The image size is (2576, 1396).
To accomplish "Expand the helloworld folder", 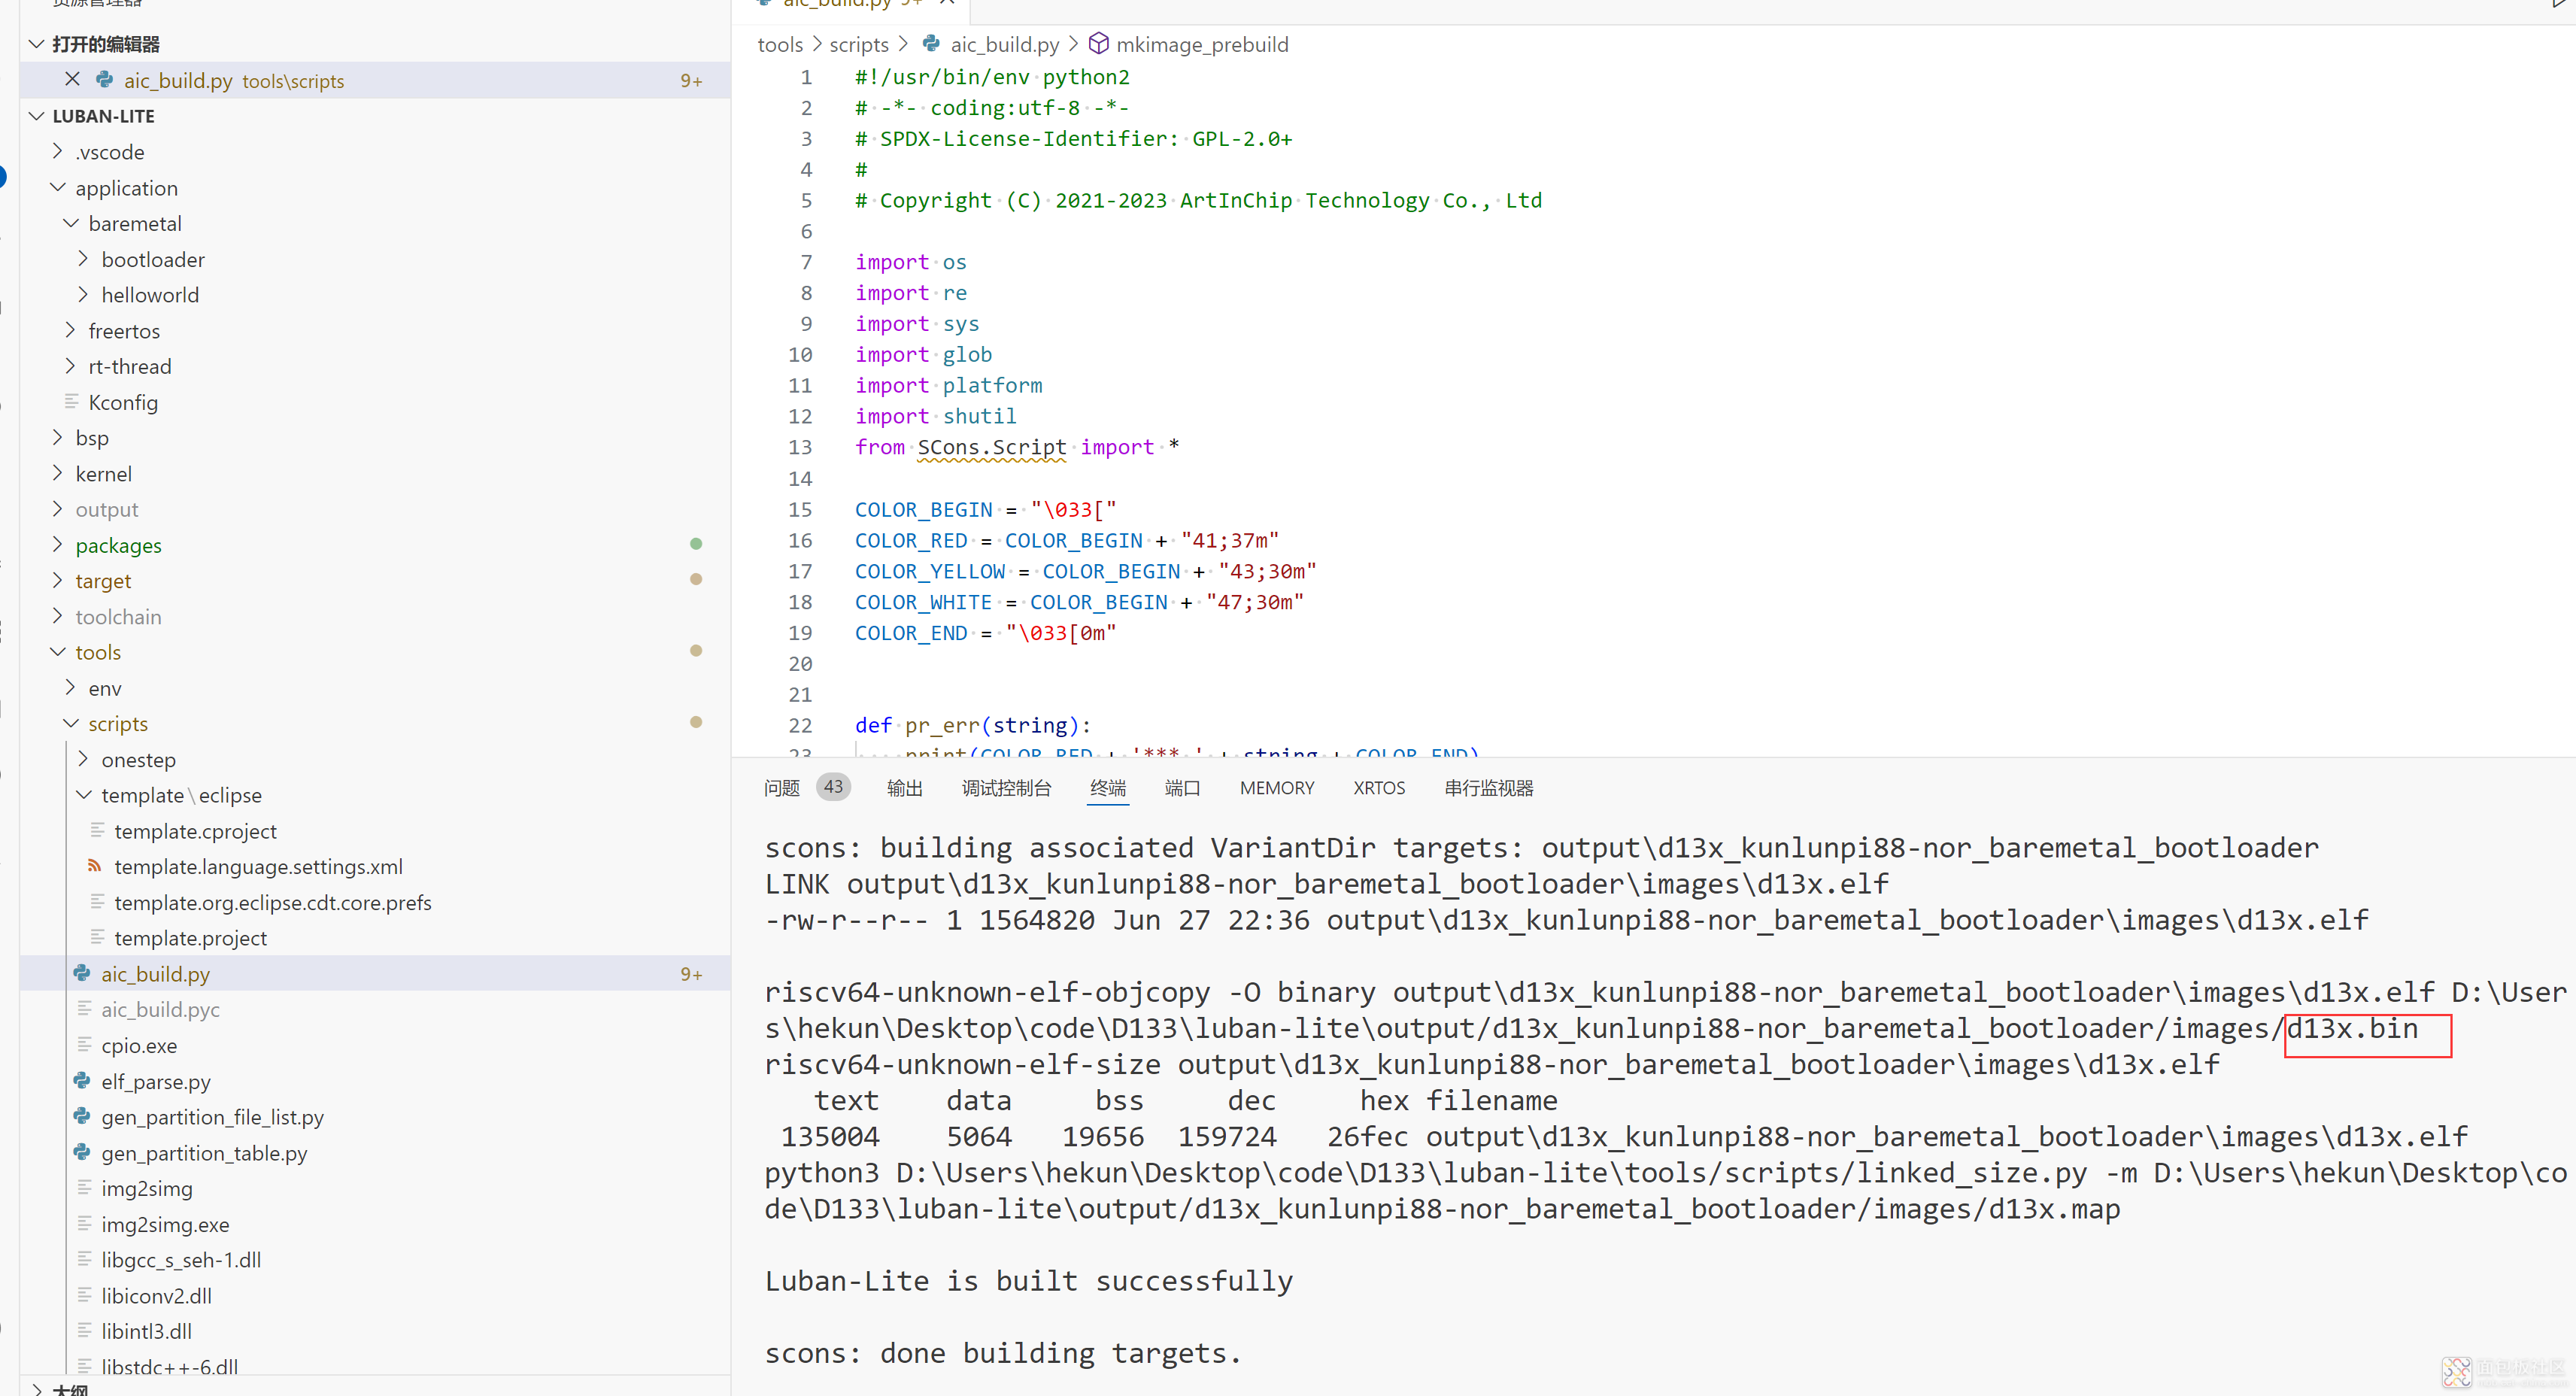I will tap(83, 294).
